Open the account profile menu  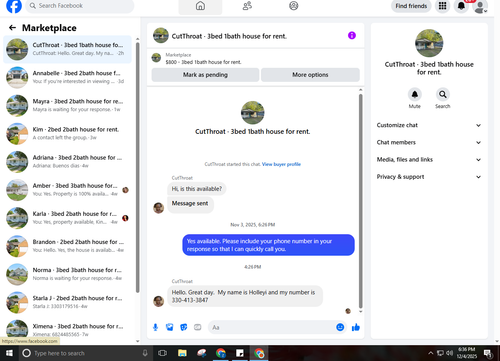[x=480, y=7]
